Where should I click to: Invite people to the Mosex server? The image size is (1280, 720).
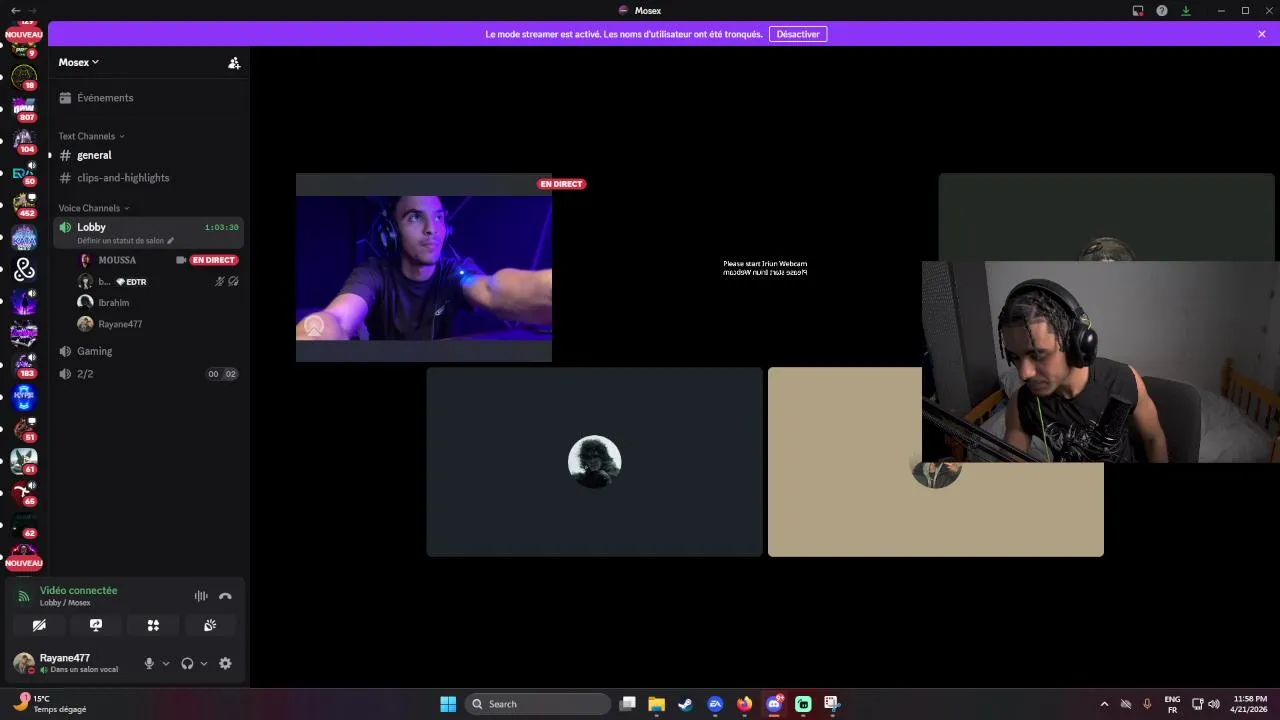point(234,62)
